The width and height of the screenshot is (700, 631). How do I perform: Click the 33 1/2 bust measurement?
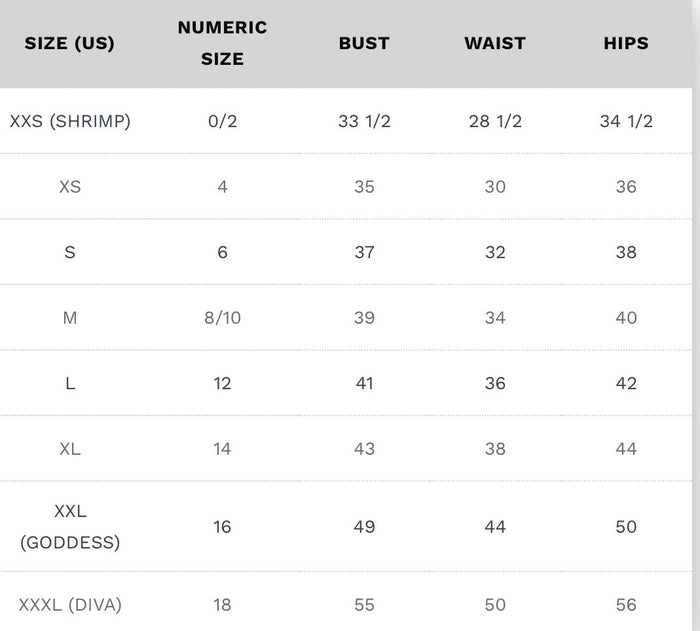364,121
